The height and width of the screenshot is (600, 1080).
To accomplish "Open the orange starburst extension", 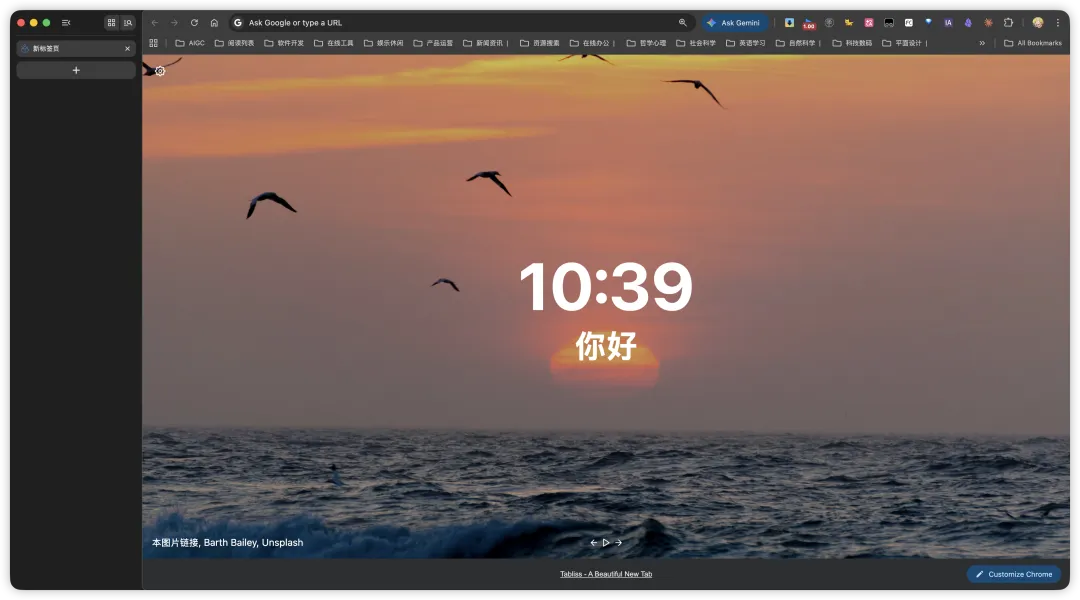I will 988,23.
